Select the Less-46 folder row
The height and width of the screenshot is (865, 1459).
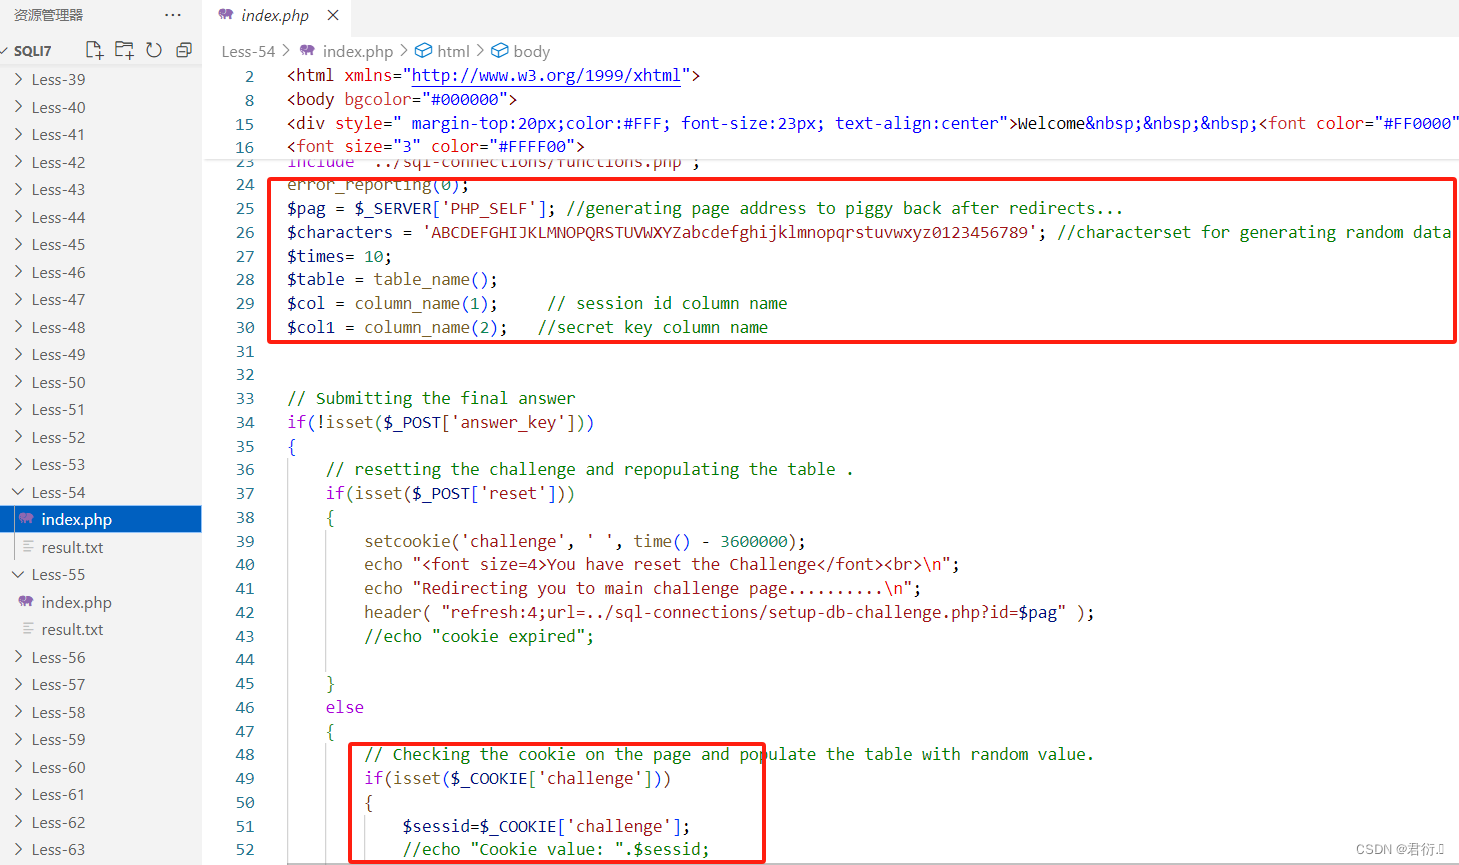click(x=101, y=272)
